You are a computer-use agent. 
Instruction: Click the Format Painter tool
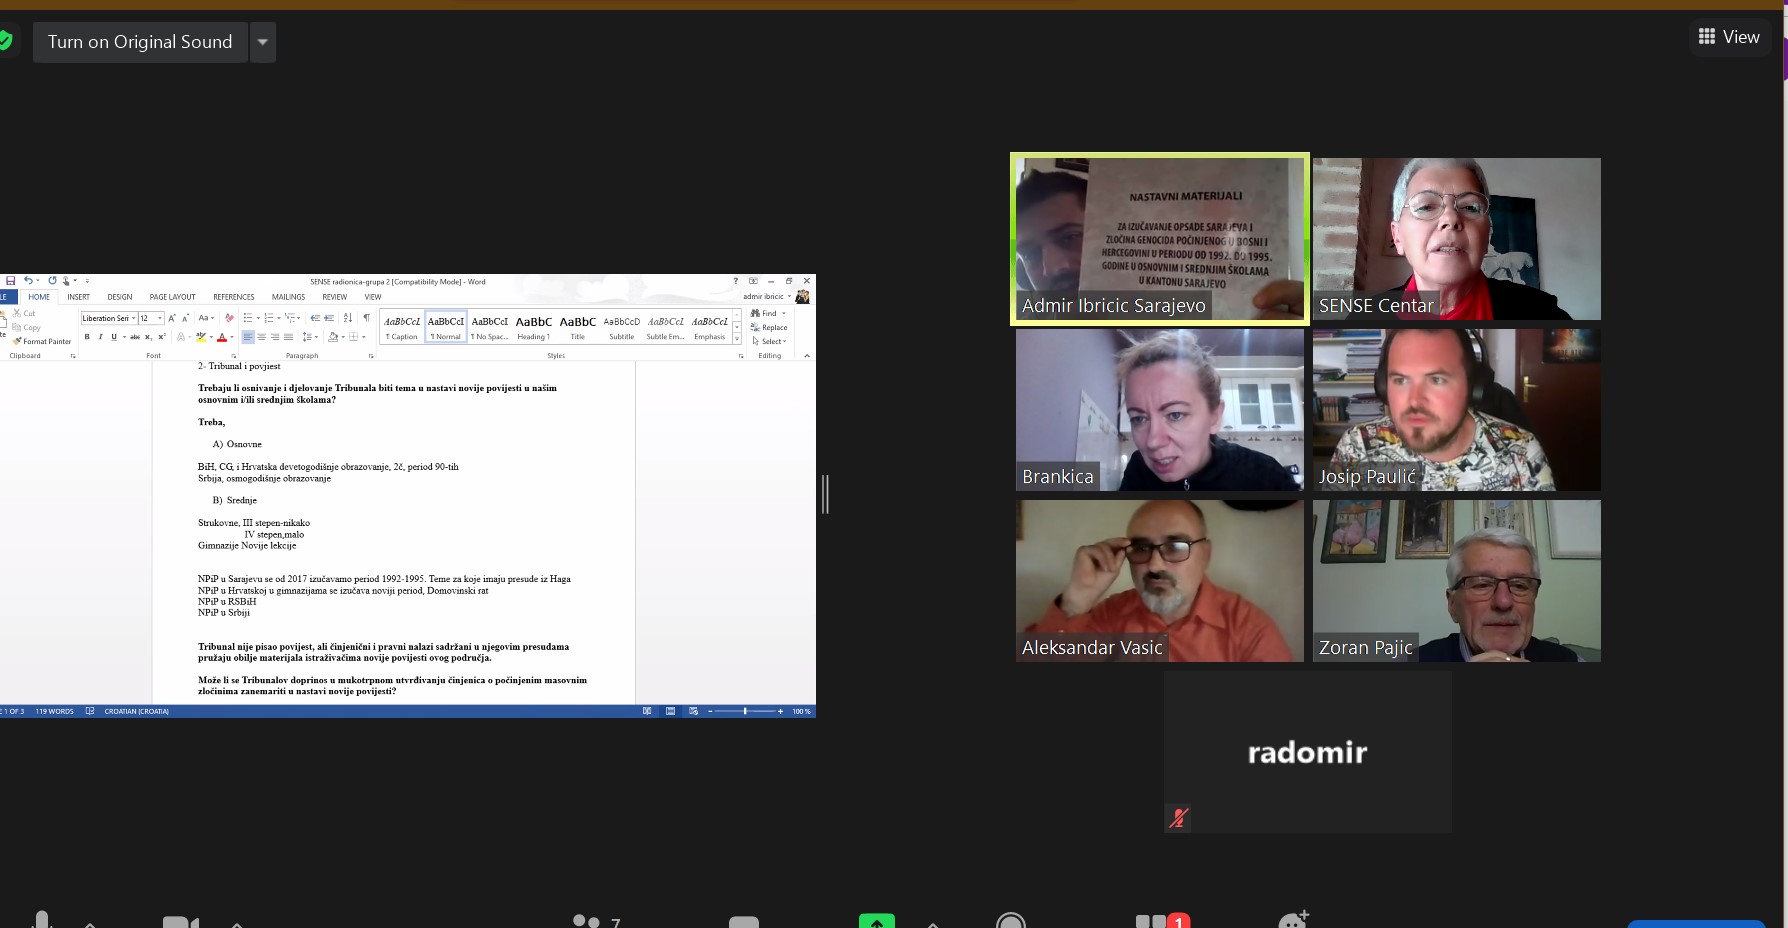click(x=43, y=341)
